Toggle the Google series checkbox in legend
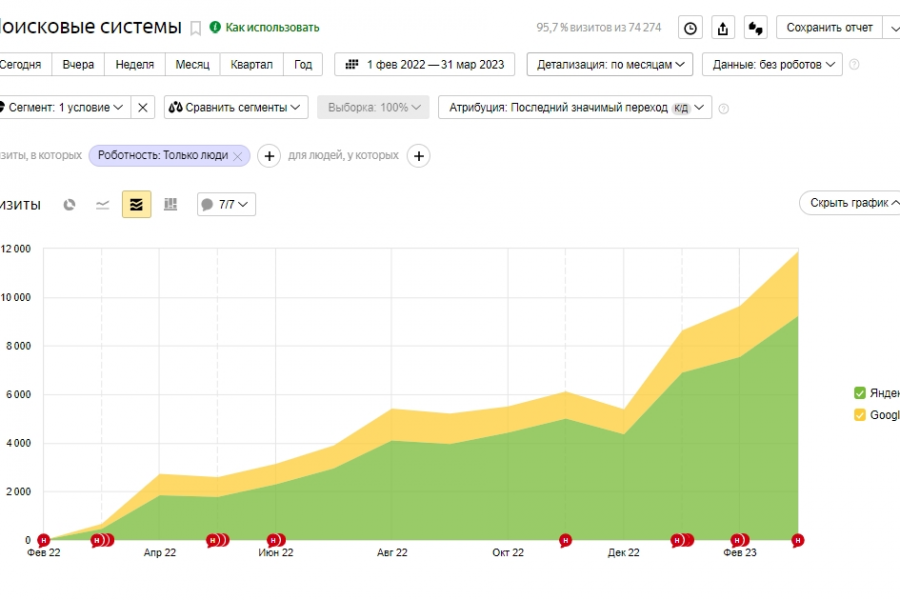900x600 pixels. (x=859, y=415)
